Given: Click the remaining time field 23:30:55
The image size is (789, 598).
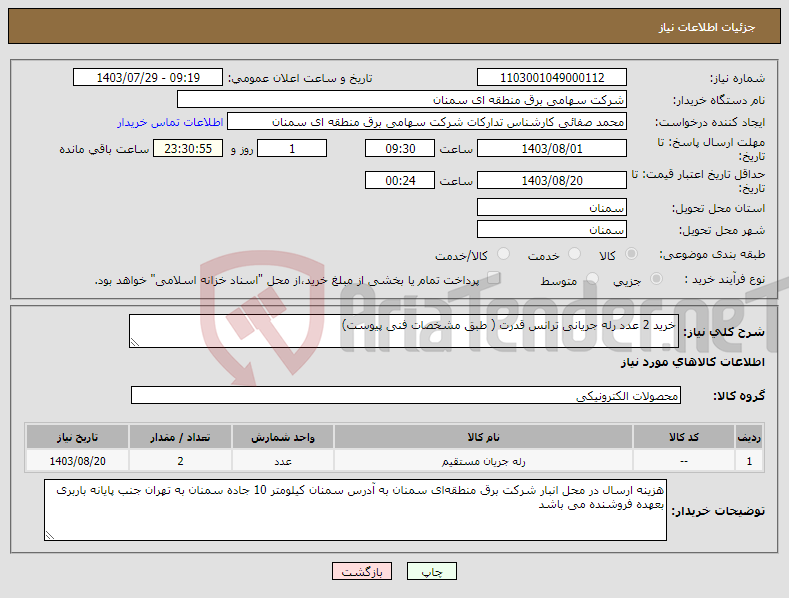Looking at the screenshot, I should pos(188,148).
